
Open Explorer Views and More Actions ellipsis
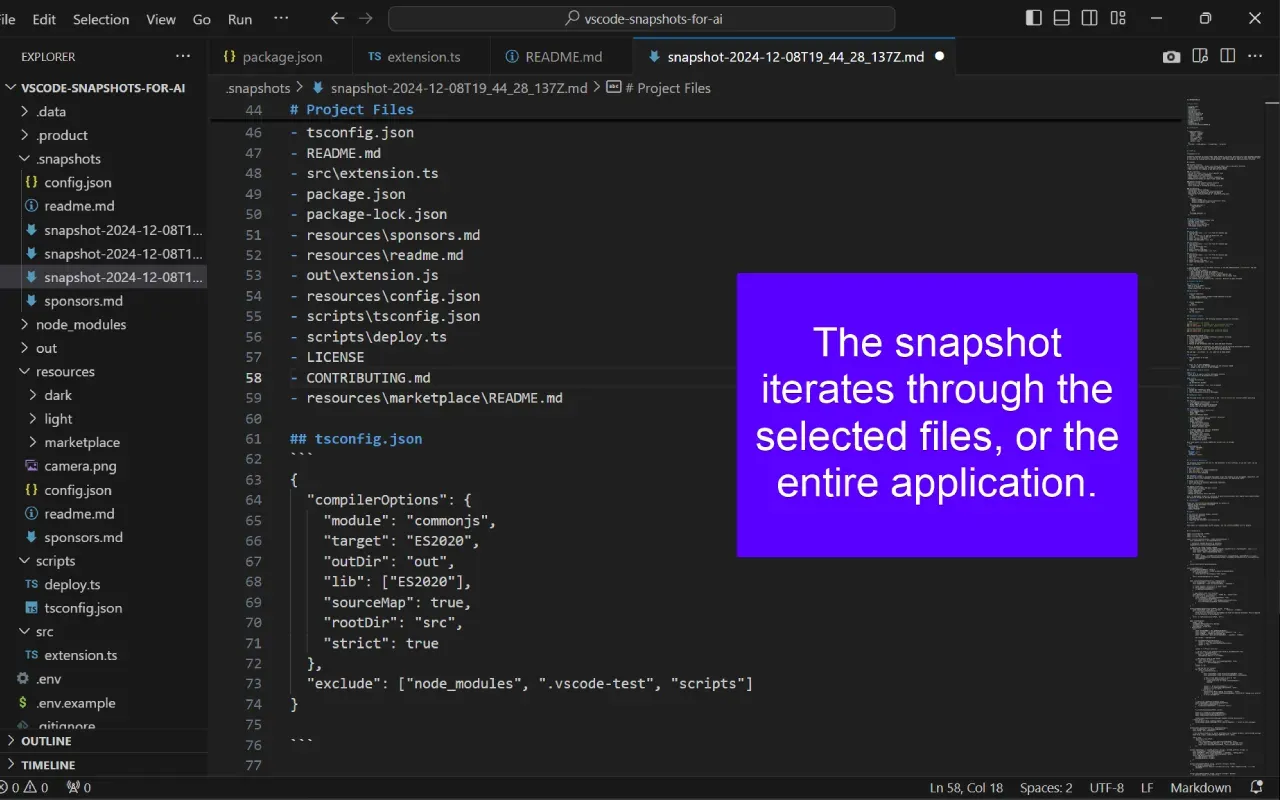(x=183, y=57)
